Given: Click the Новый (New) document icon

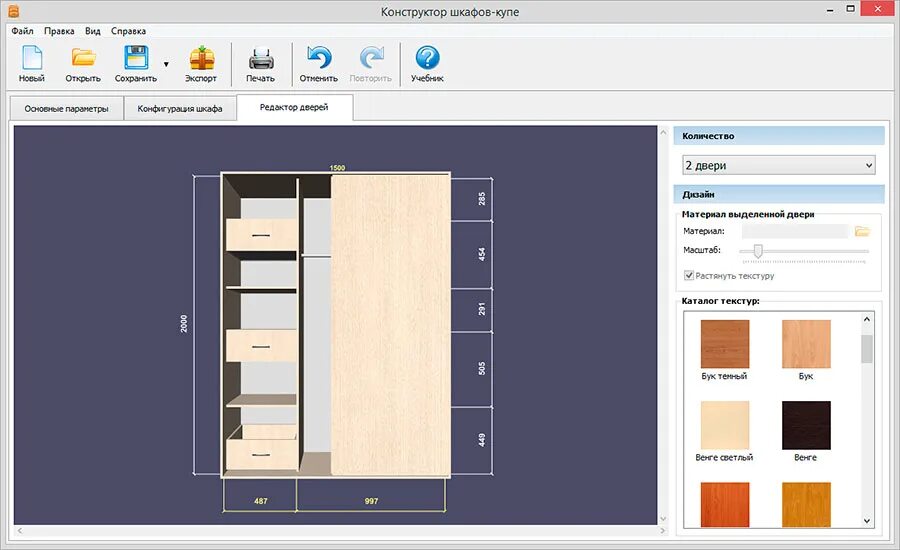Looking at the screenshot, I should click(32, 58).
